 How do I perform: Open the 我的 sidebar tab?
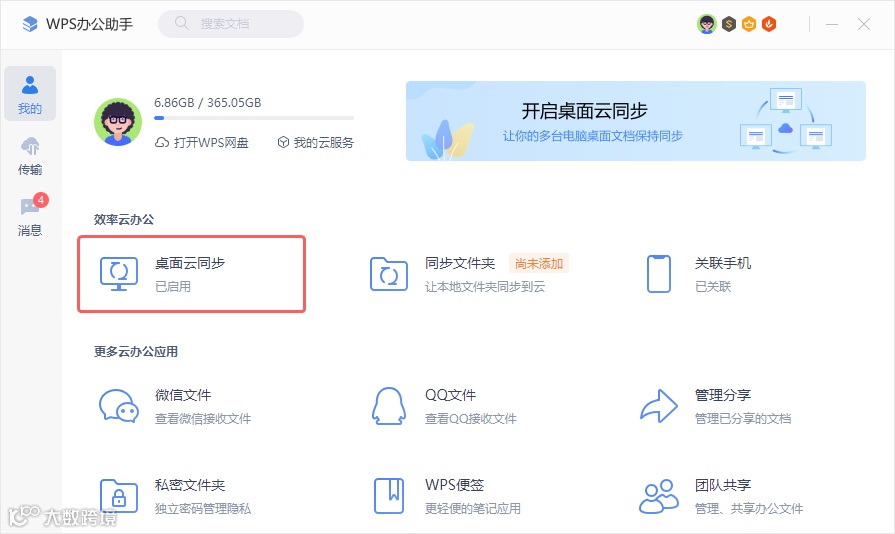(x=30, y=94)
